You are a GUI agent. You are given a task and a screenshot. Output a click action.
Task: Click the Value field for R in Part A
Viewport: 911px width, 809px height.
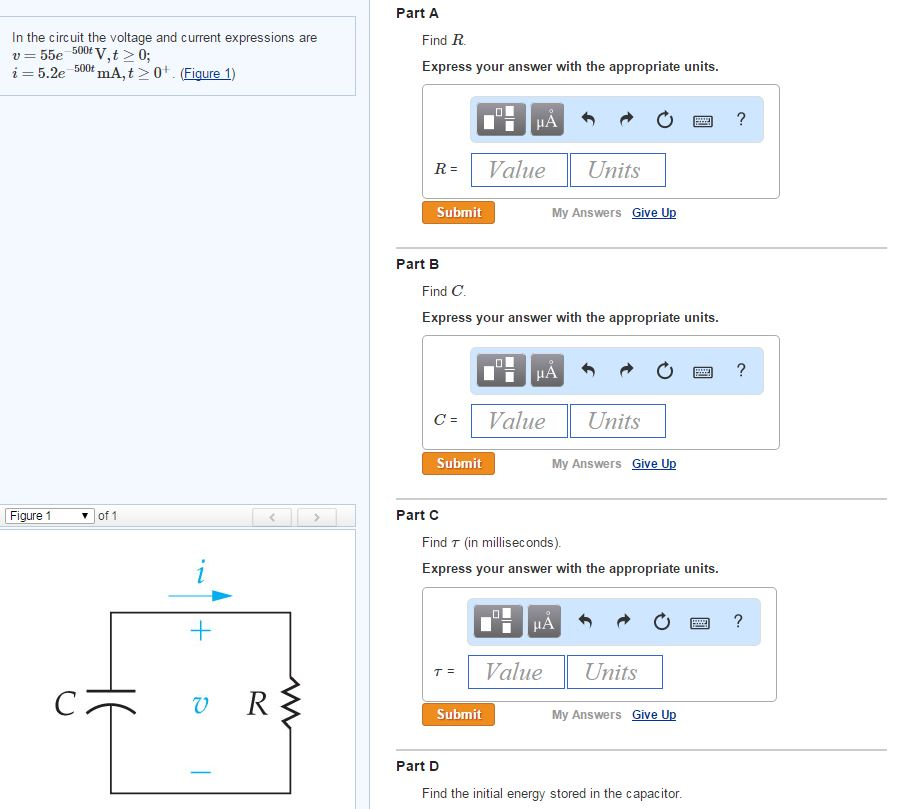point(518,169)
